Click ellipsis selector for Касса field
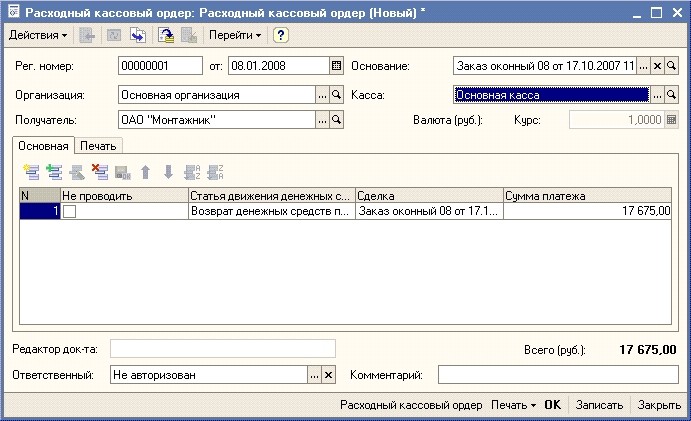The height and width of the screenshot is (421, 691). click(657, 95)
